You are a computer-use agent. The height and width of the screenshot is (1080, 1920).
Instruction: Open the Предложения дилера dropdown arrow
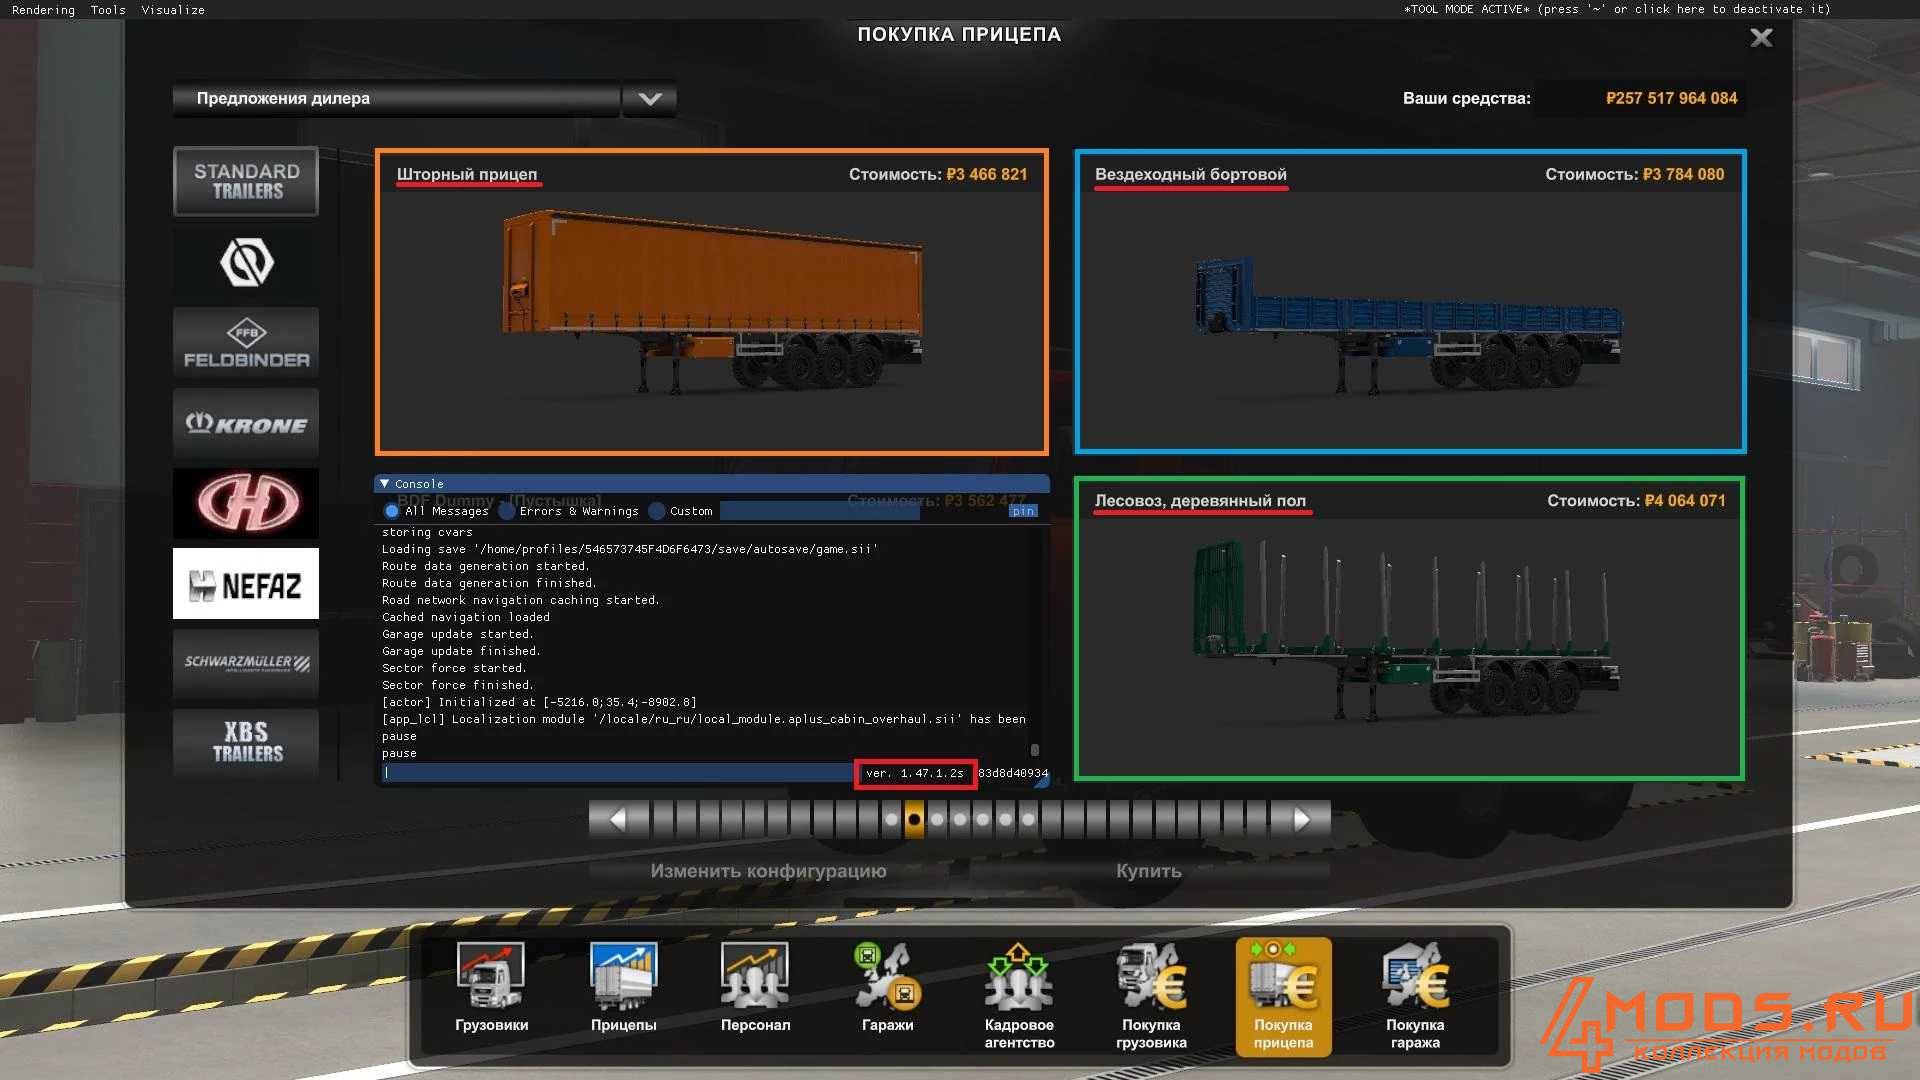(650, 99)
